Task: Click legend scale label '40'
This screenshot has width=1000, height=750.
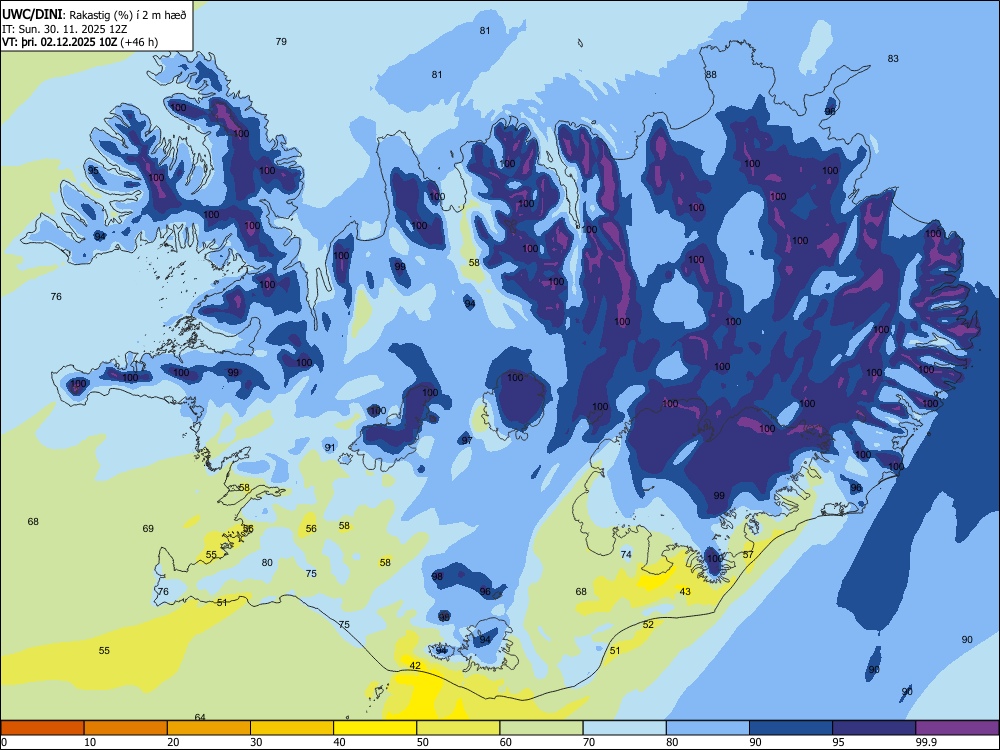Action: 339,742
